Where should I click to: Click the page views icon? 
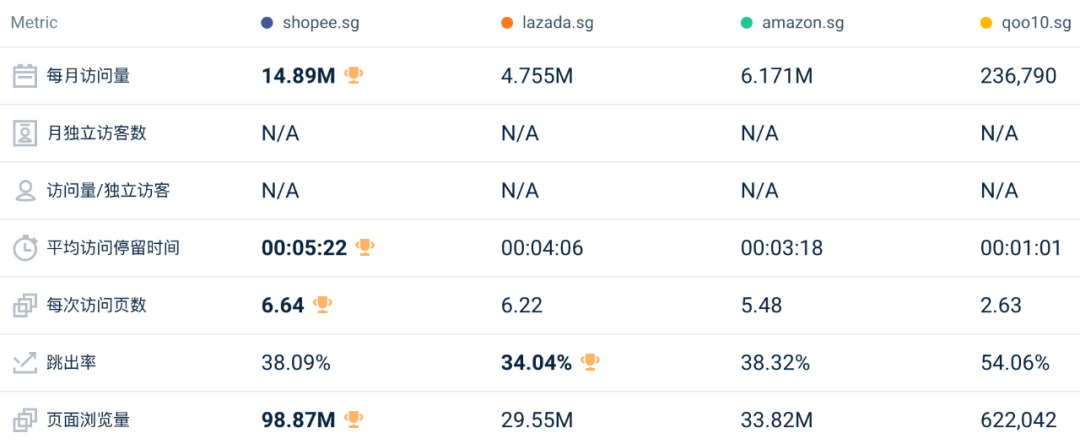[x=25, y=421]
